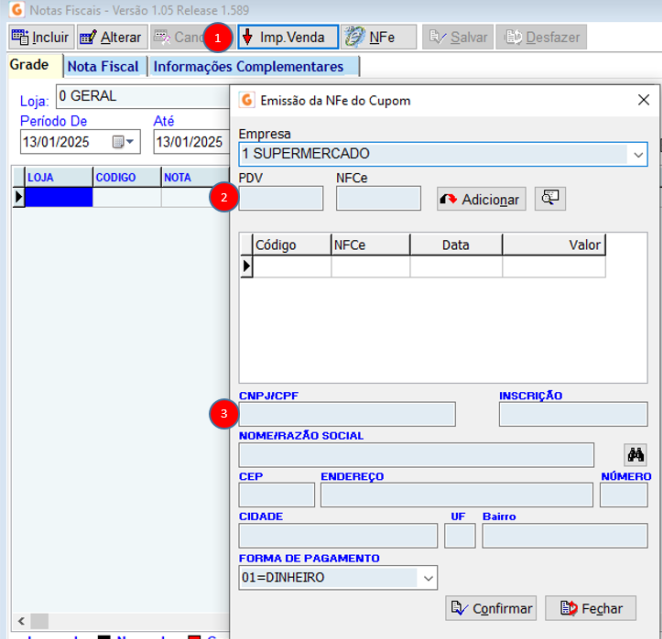Click the Incluir toolbar button

(41, 38)
